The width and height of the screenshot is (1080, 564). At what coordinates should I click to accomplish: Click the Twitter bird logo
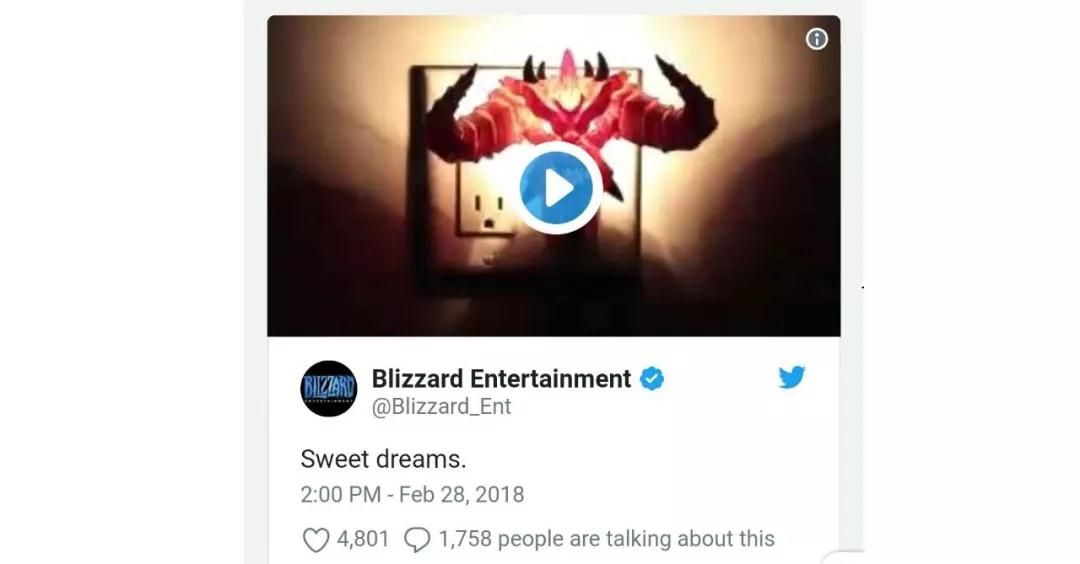point(791,377)
